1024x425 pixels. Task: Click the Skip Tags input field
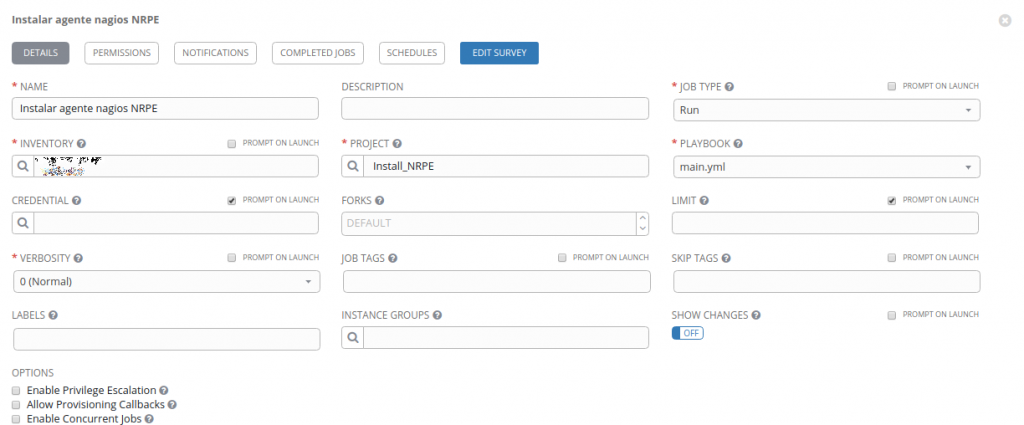tap(827, 281)
